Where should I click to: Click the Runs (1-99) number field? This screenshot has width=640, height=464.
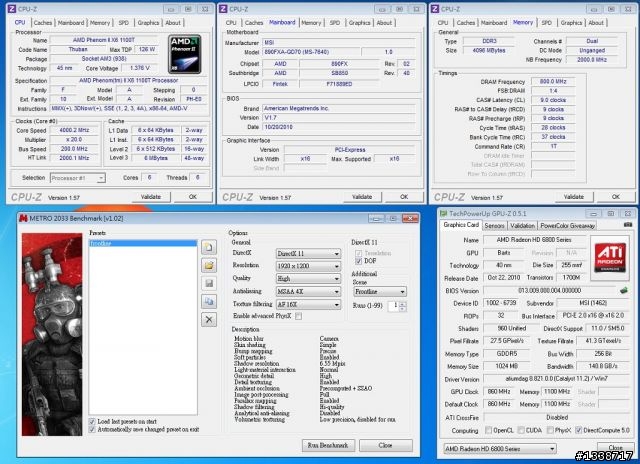[393, 306]
